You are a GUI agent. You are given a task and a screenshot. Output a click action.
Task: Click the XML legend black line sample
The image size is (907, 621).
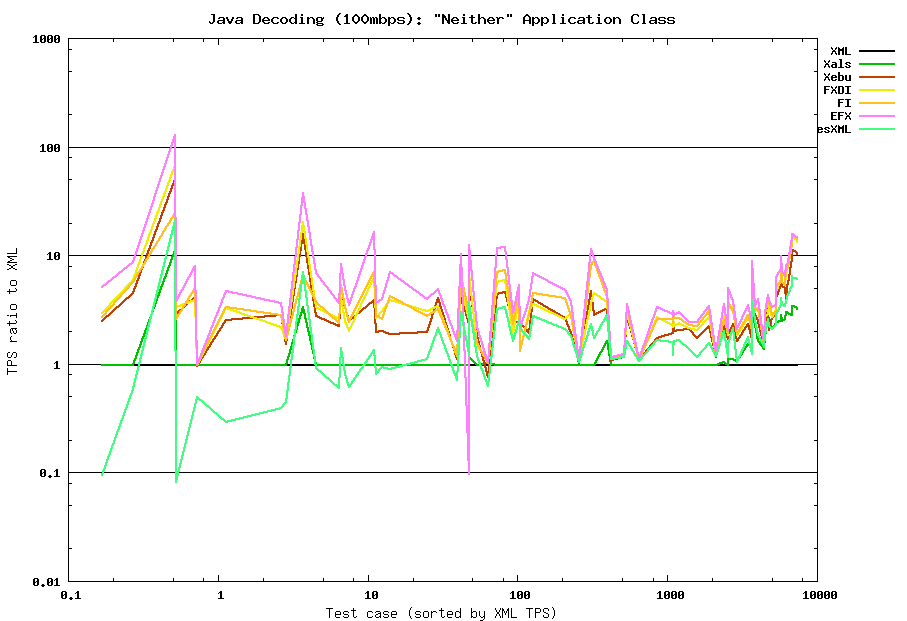coord(877,51)
